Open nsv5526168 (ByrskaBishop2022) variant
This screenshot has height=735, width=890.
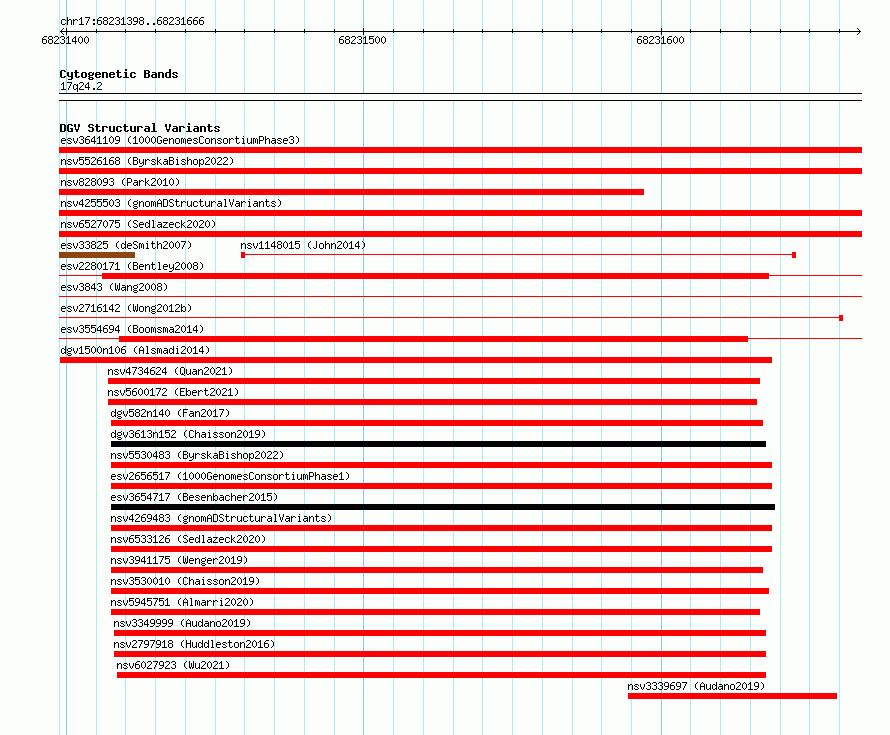tap(147, 161)
